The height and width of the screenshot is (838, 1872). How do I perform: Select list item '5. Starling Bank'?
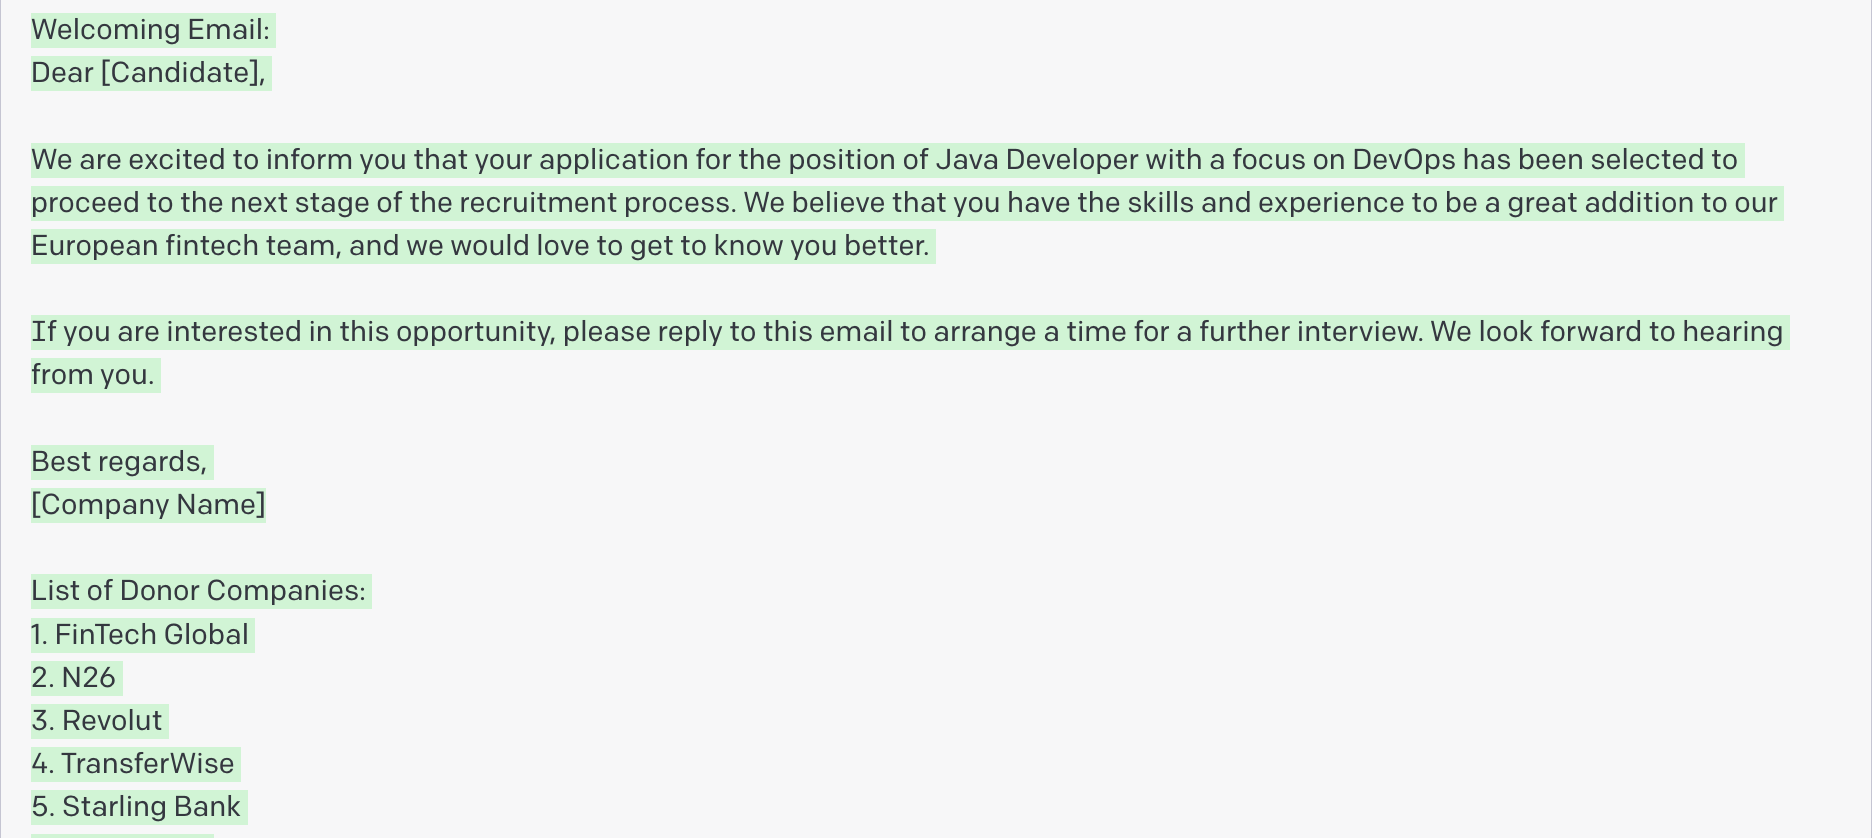(x=136, y=807)
